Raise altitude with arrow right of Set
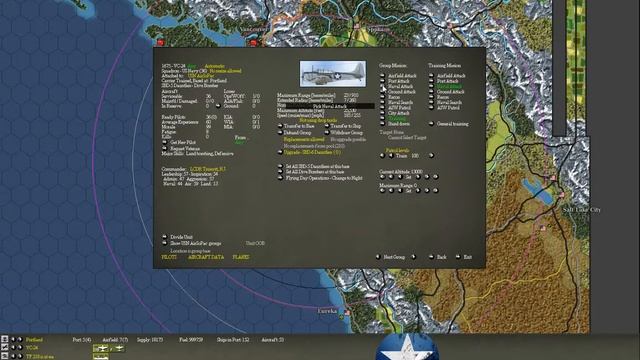The width and height of the screenshot is (640, 360). click(418, 177)
